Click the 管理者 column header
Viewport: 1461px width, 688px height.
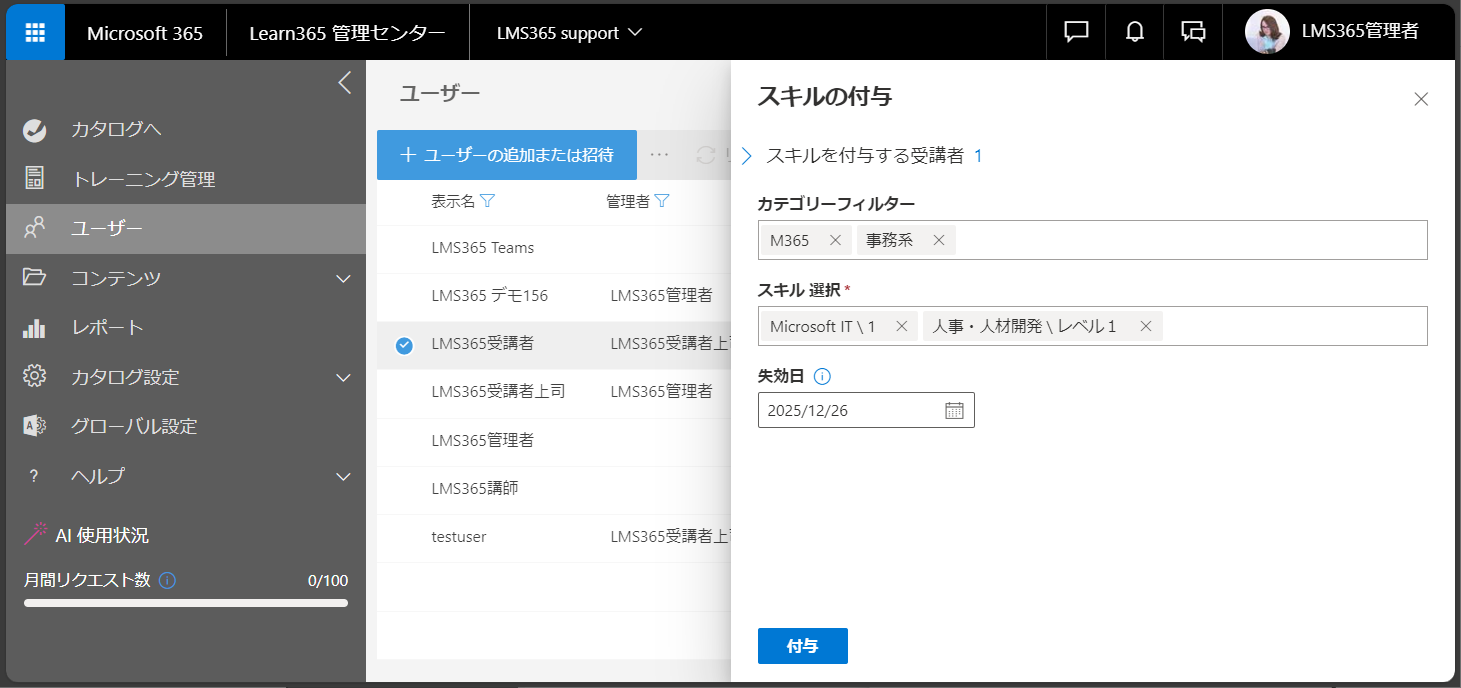pyautogui.click(x=627, y=201)
